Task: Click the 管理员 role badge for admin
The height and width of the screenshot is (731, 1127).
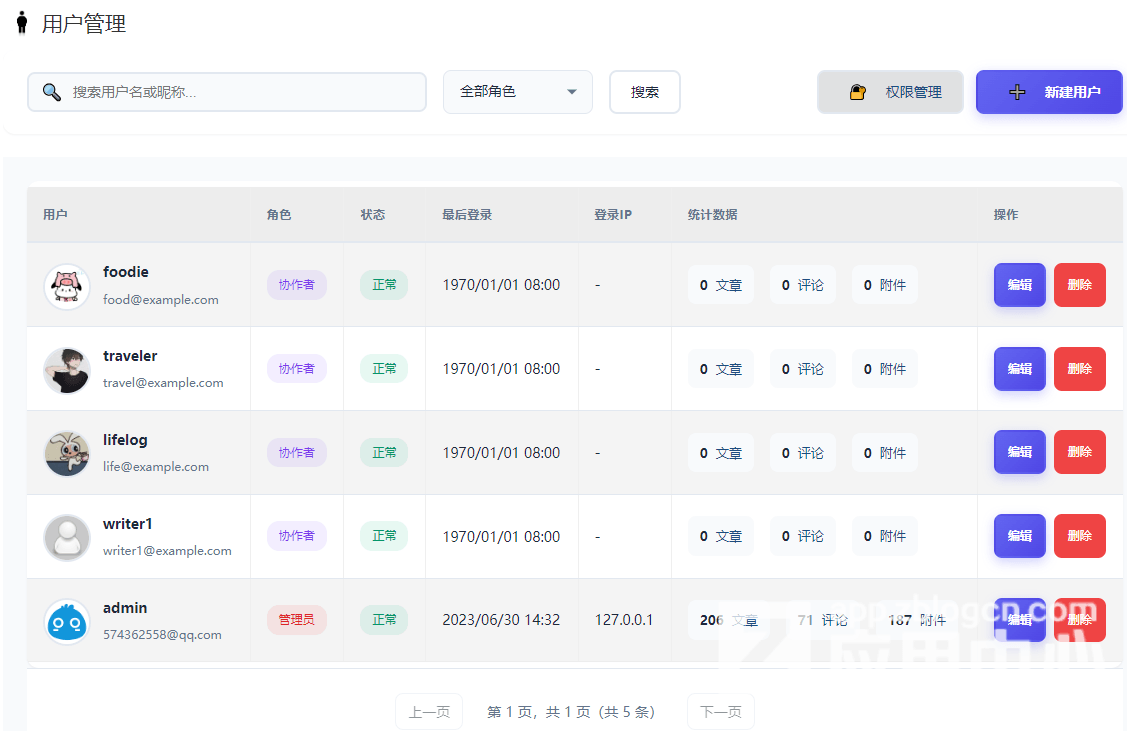Action: [296, 620]
